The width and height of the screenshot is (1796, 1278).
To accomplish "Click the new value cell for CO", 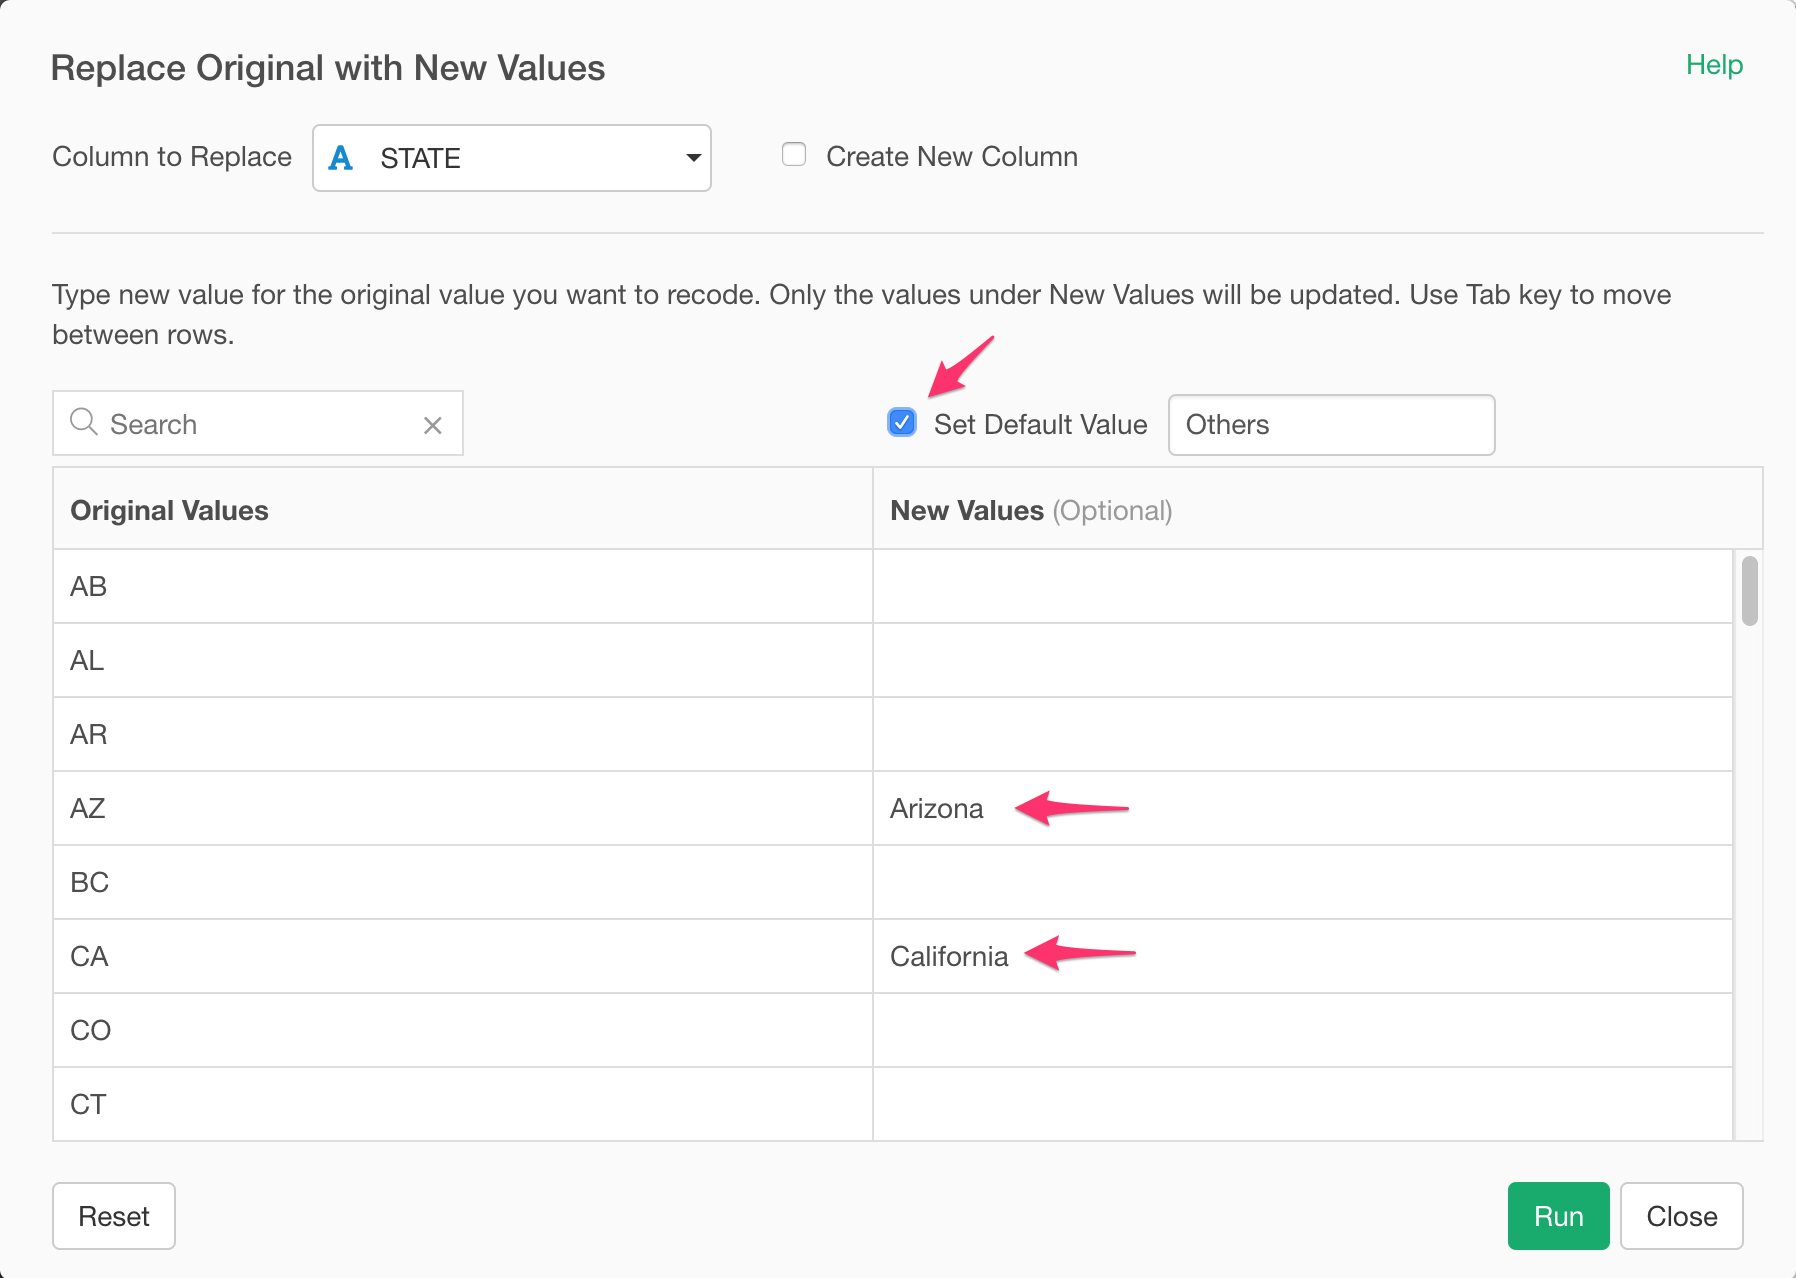I will pos(1302,1030).
